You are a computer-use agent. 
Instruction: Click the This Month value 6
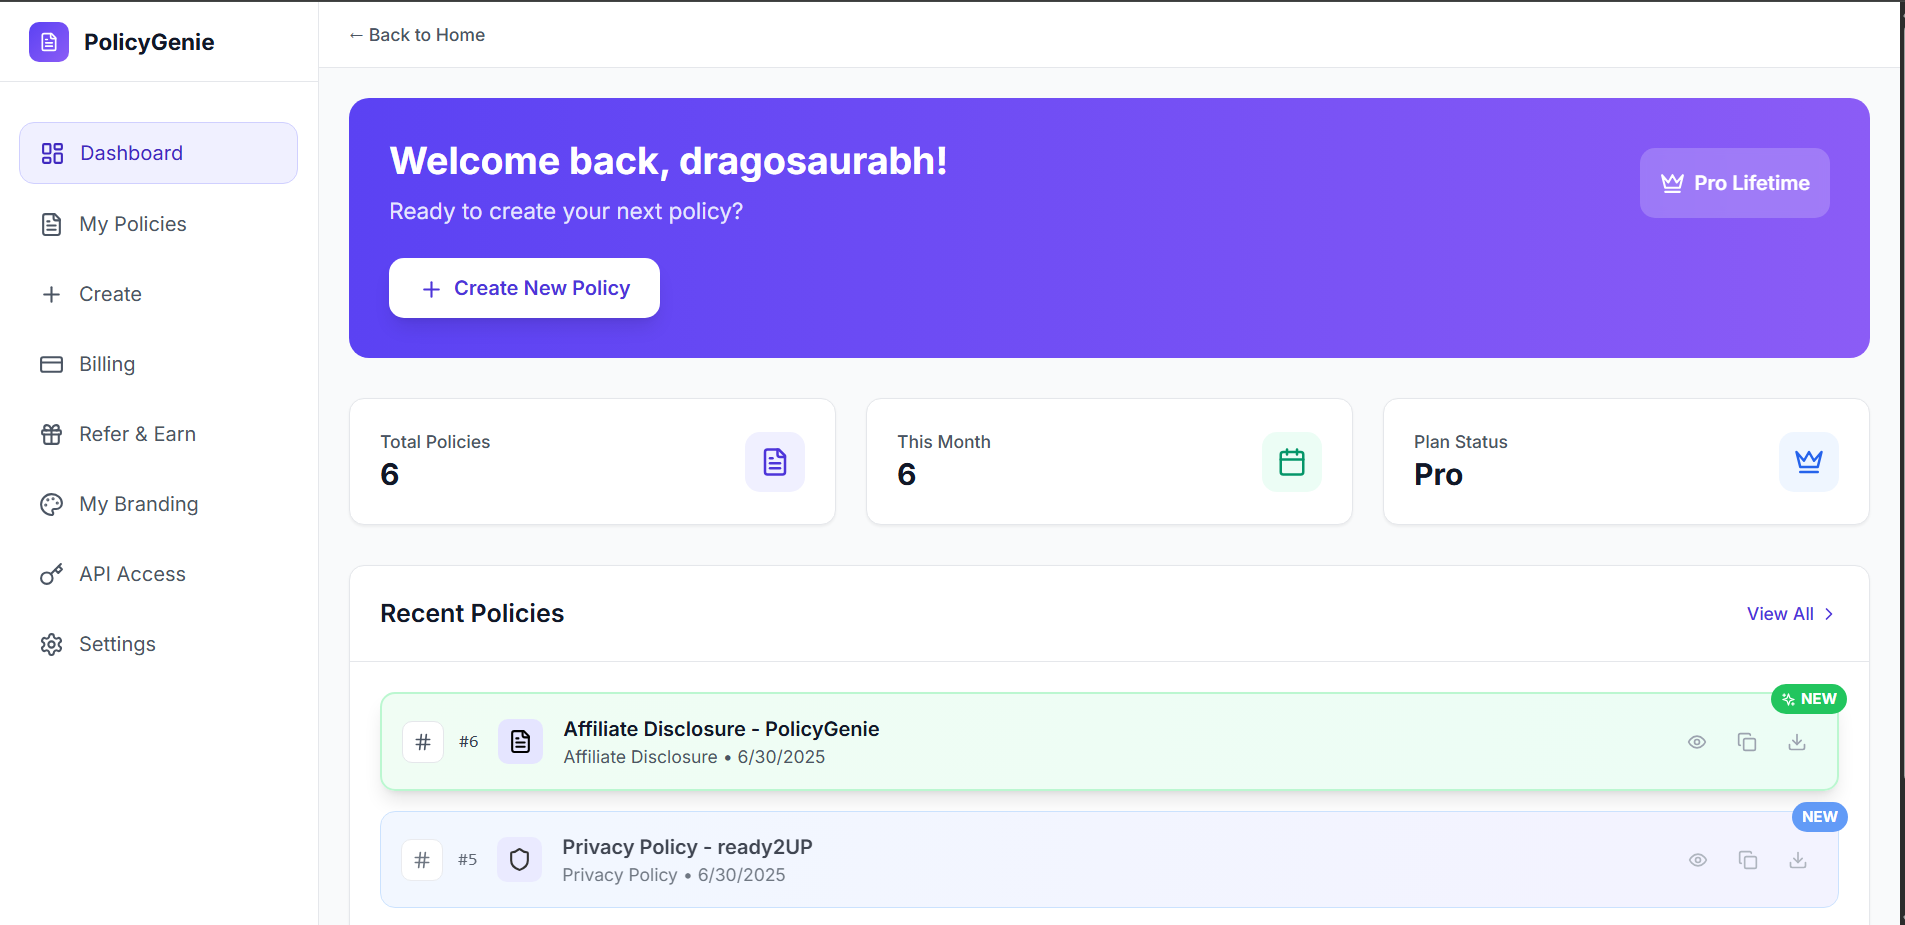[906, 475]
